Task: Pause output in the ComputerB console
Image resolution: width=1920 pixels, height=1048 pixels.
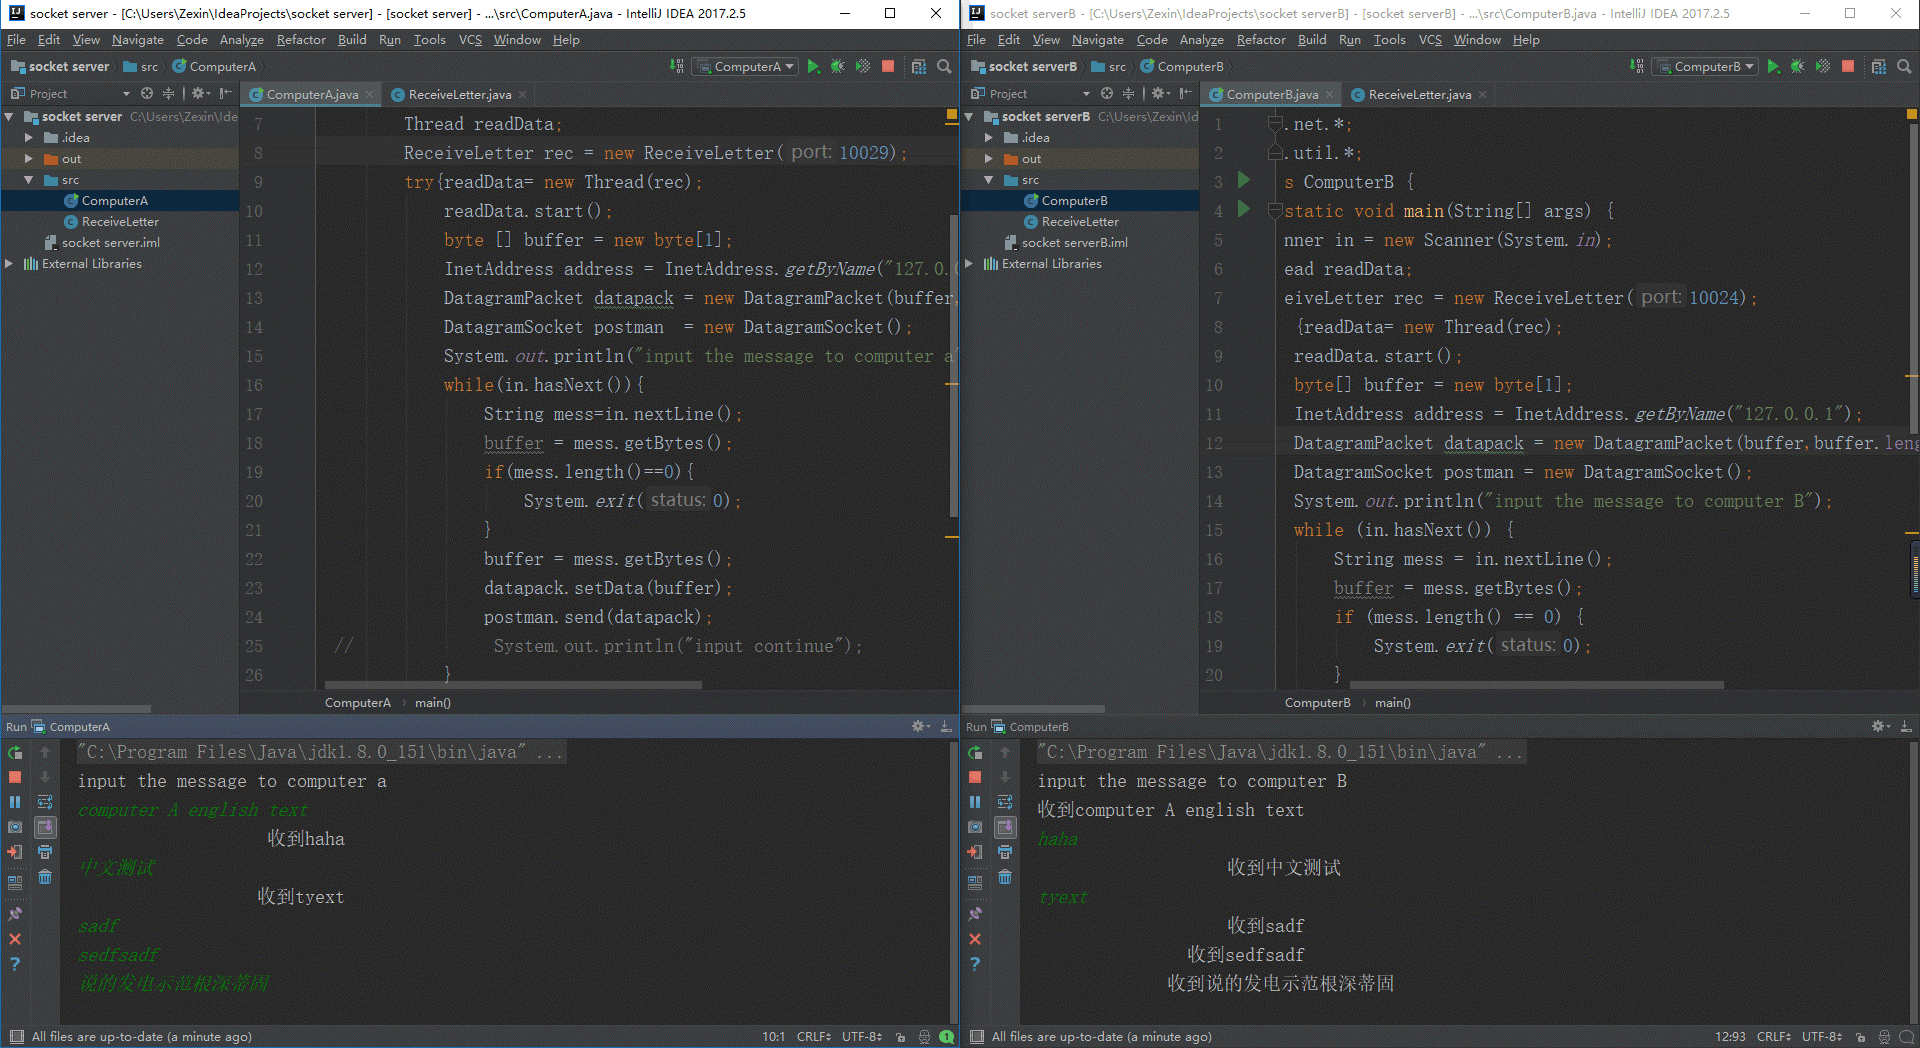Action: tap(975, 801)
